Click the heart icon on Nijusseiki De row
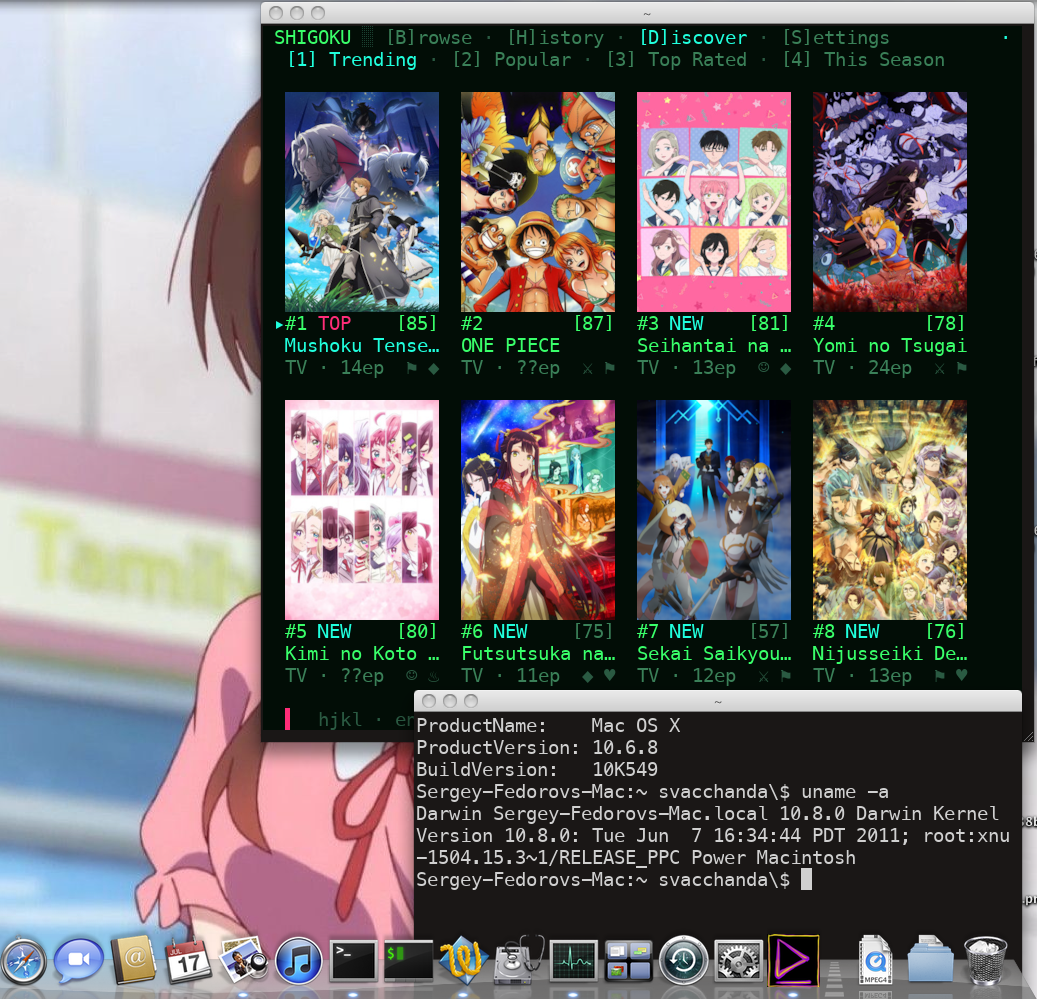The image size is (1037, 999). [x=962, y=676]
